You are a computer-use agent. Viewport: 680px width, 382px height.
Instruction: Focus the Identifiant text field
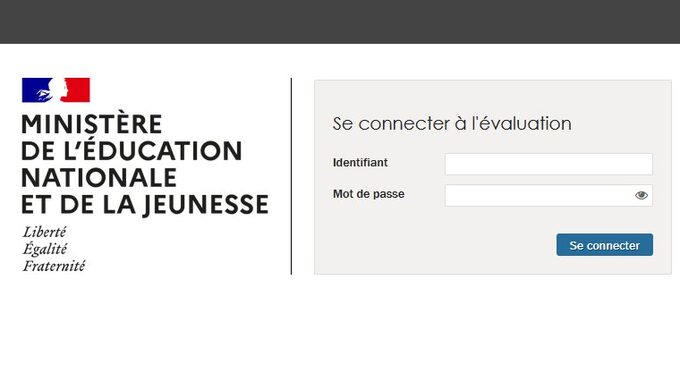point(549,164)
